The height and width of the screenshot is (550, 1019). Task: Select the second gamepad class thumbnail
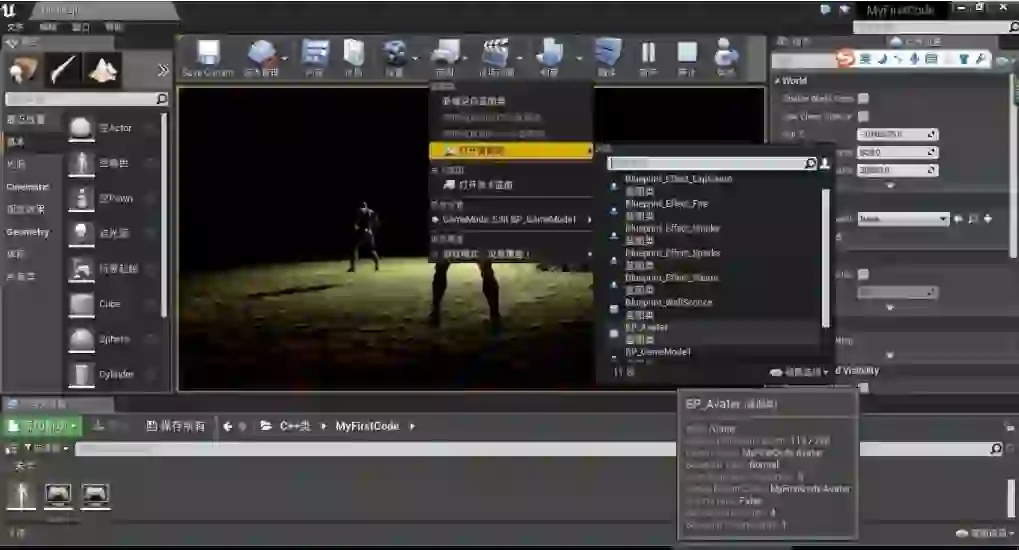coord(58,496)
